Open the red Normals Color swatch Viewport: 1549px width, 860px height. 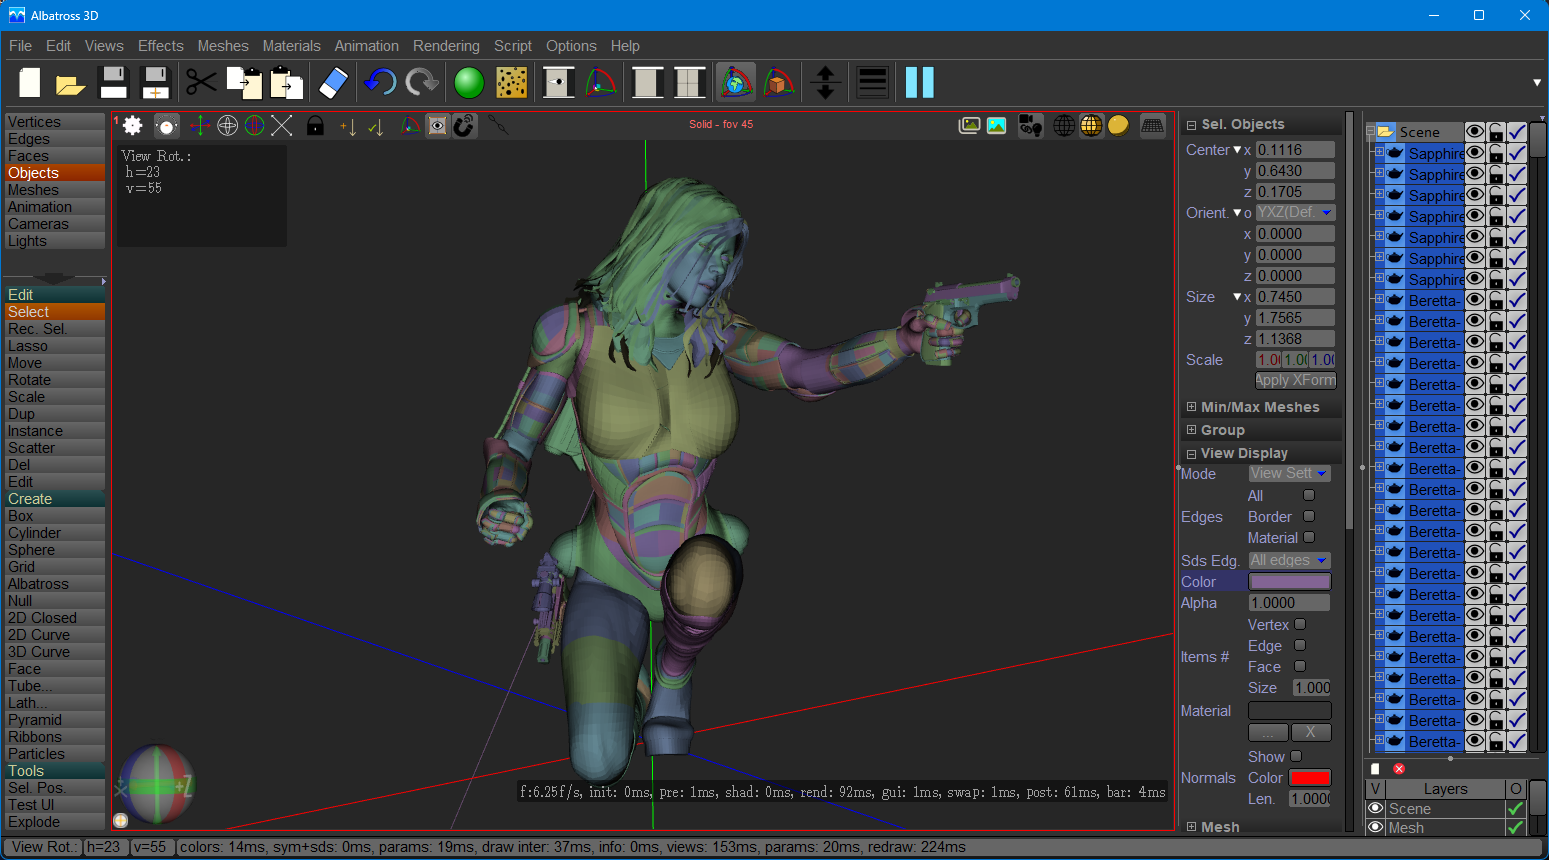(1310, 777)
